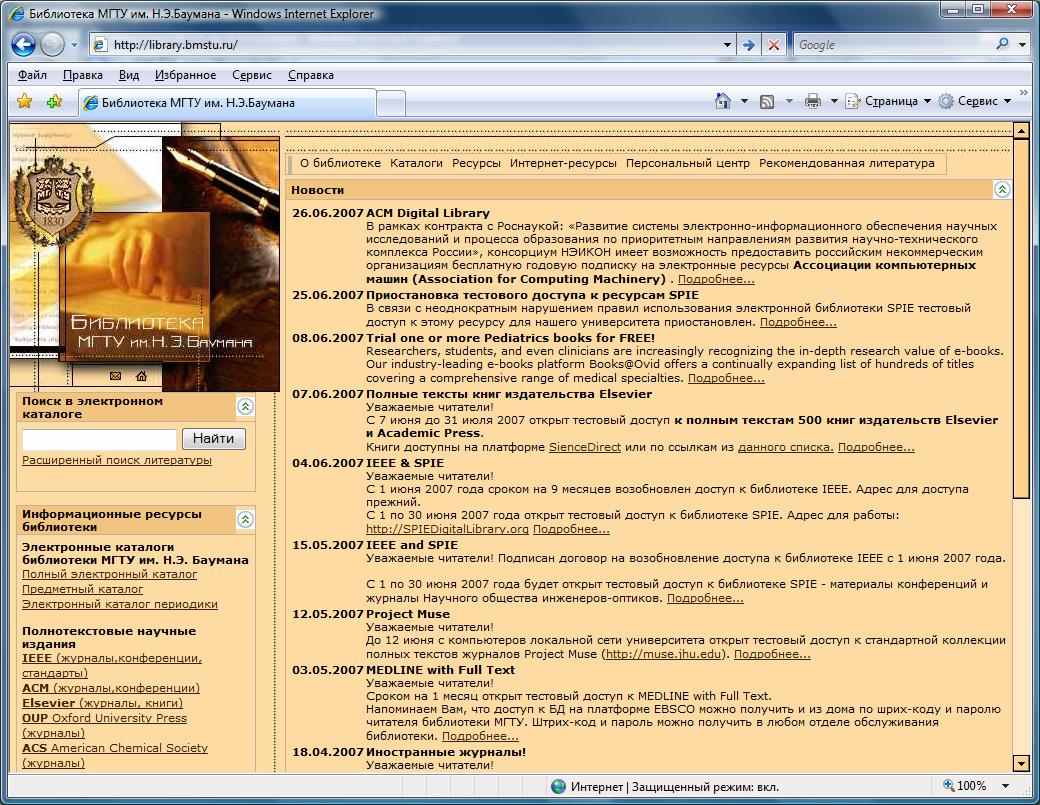Open the Справка menu
This screenshot has height=805, width=1040.
[310, 75]
